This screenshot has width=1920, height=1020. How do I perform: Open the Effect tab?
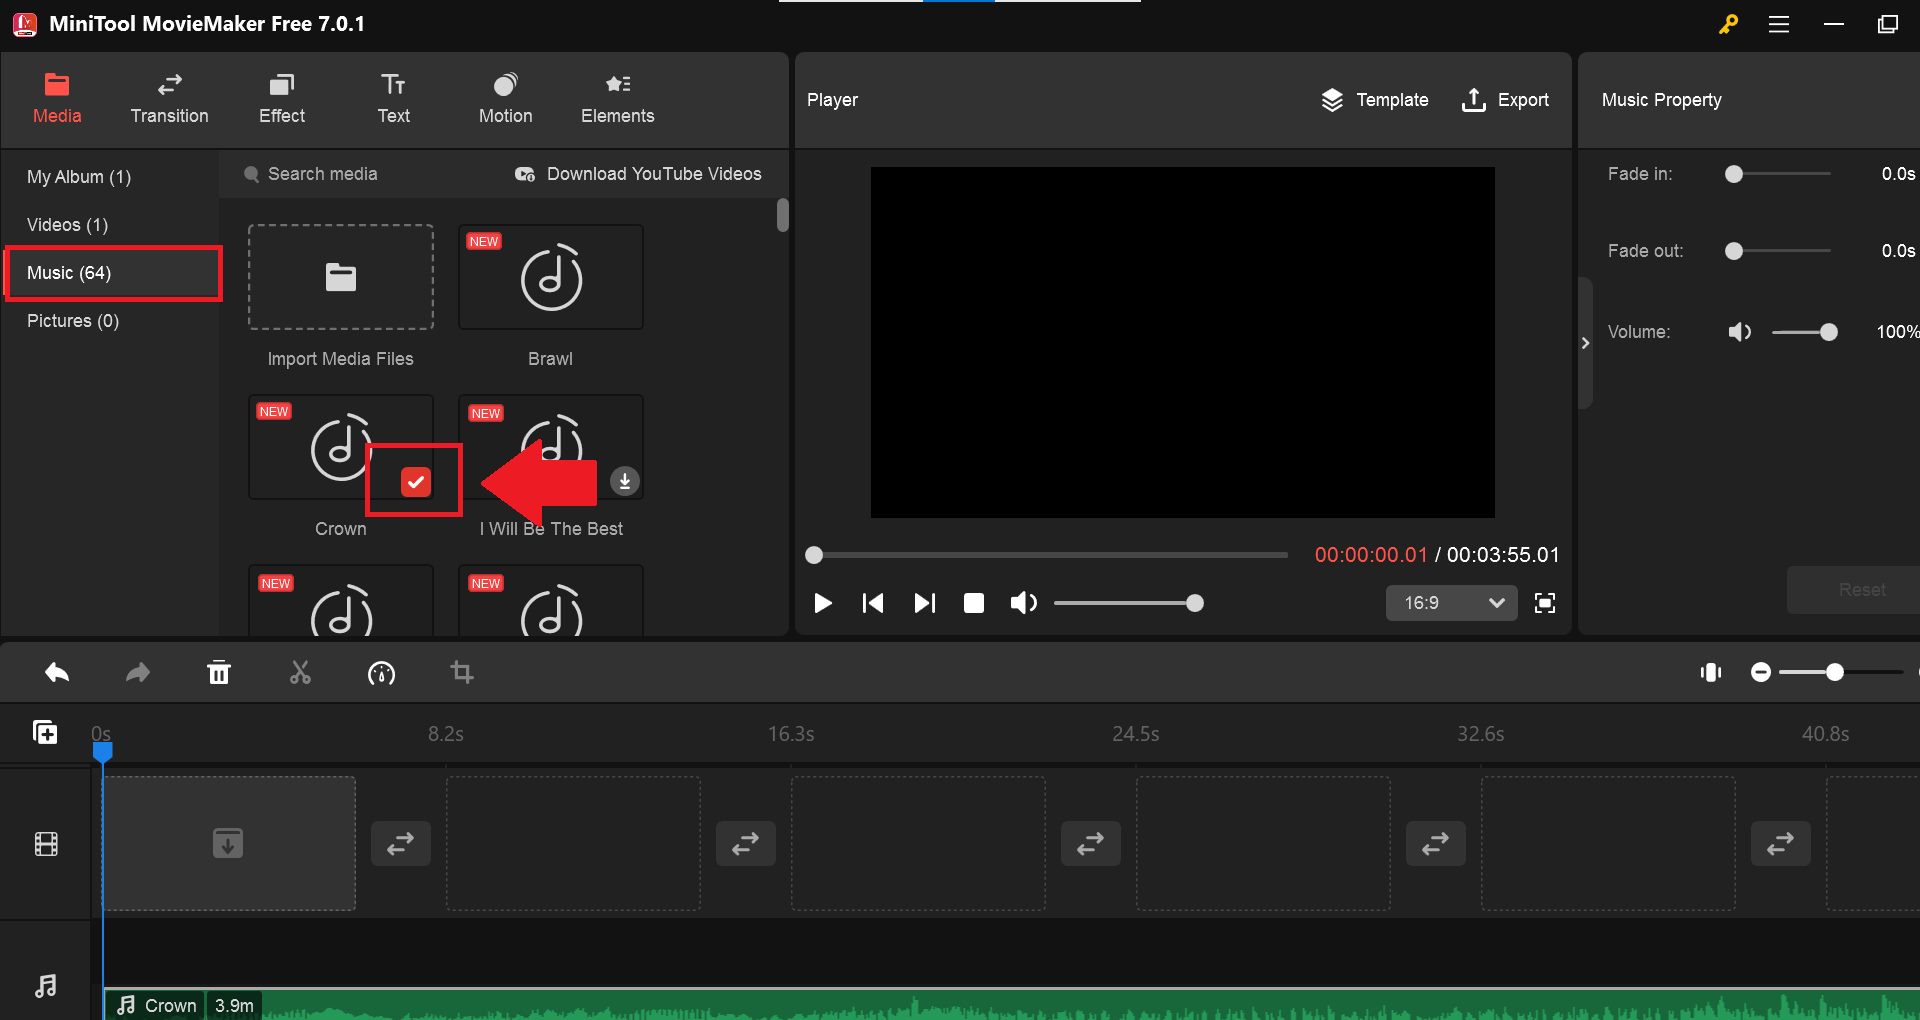click(x=282, y=100)
